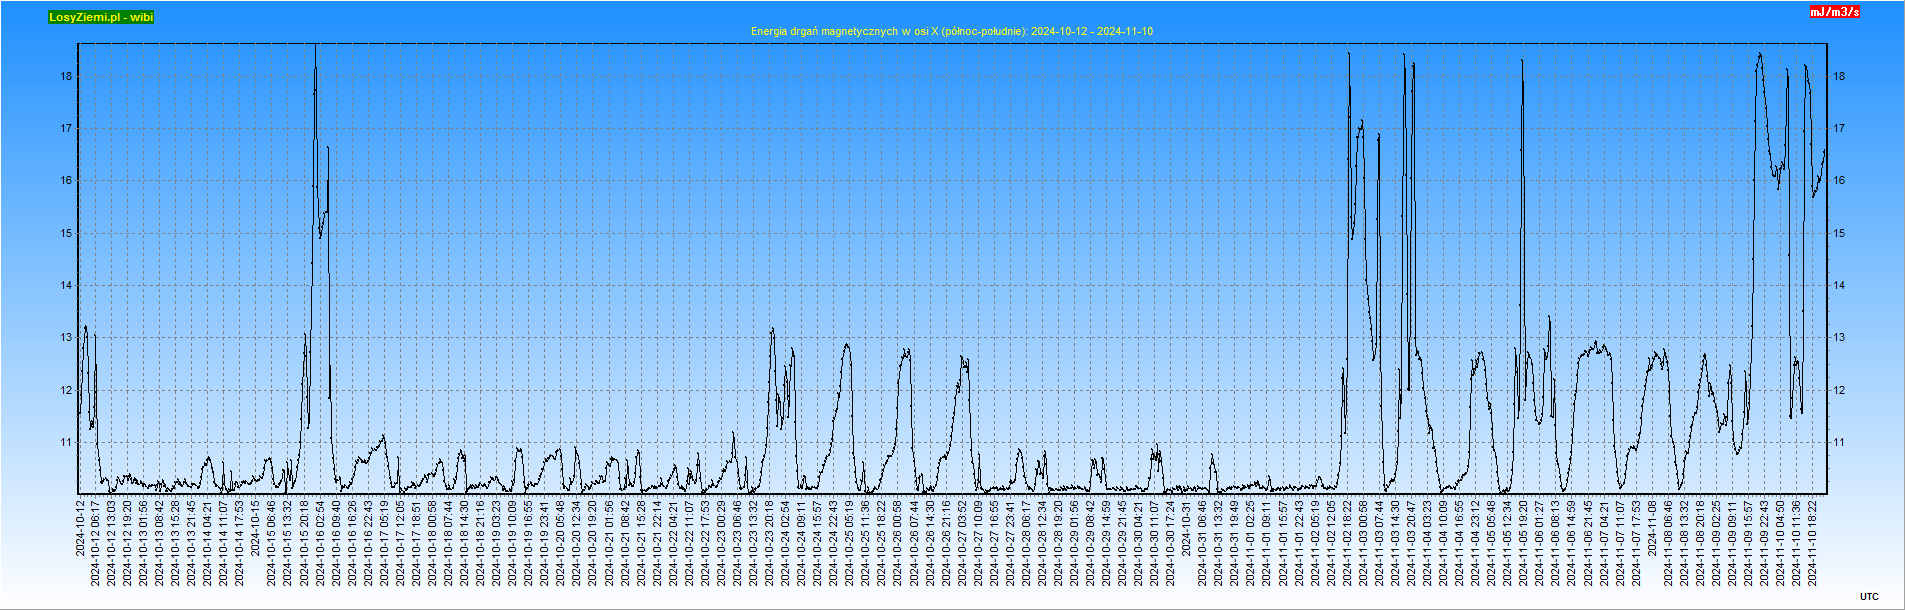Click the red mJ/m3/s unit badge

[x=1834, y=12]
